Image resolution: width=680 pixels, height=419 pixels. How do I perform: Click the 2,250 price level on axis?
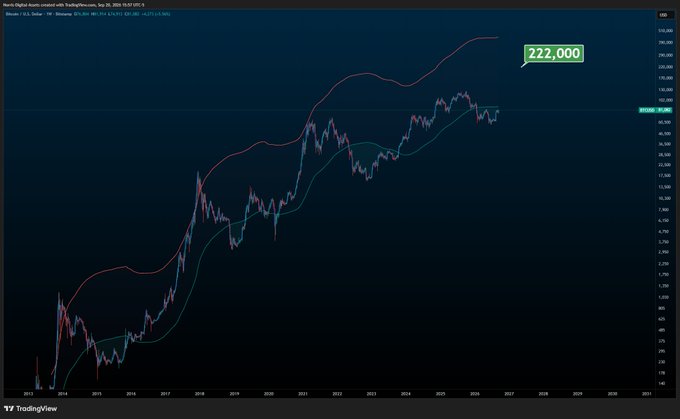[664, 264]
